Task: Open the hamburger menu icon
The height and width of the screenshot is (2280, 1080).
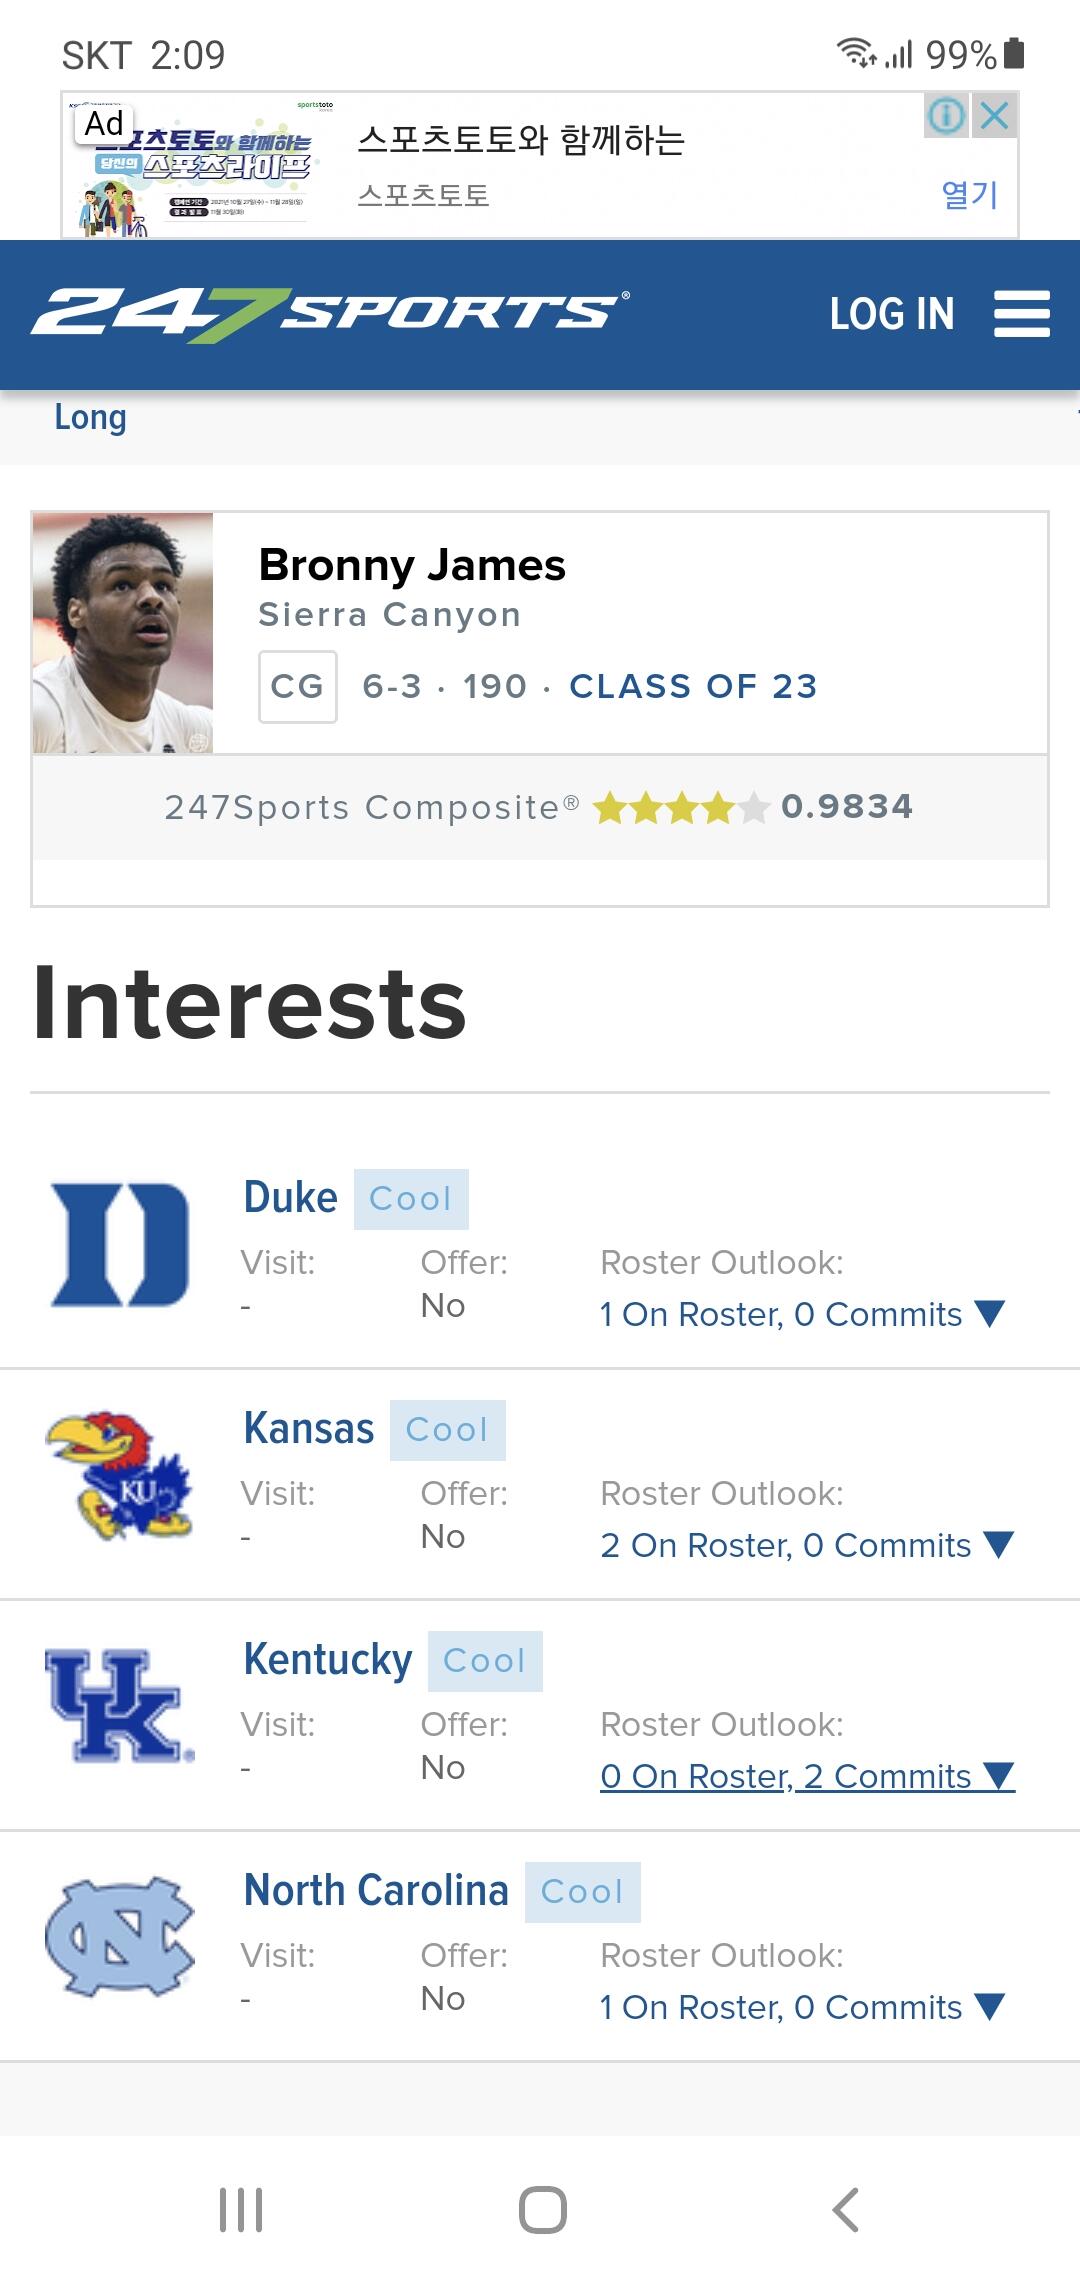Action: tap(1021, 314)
